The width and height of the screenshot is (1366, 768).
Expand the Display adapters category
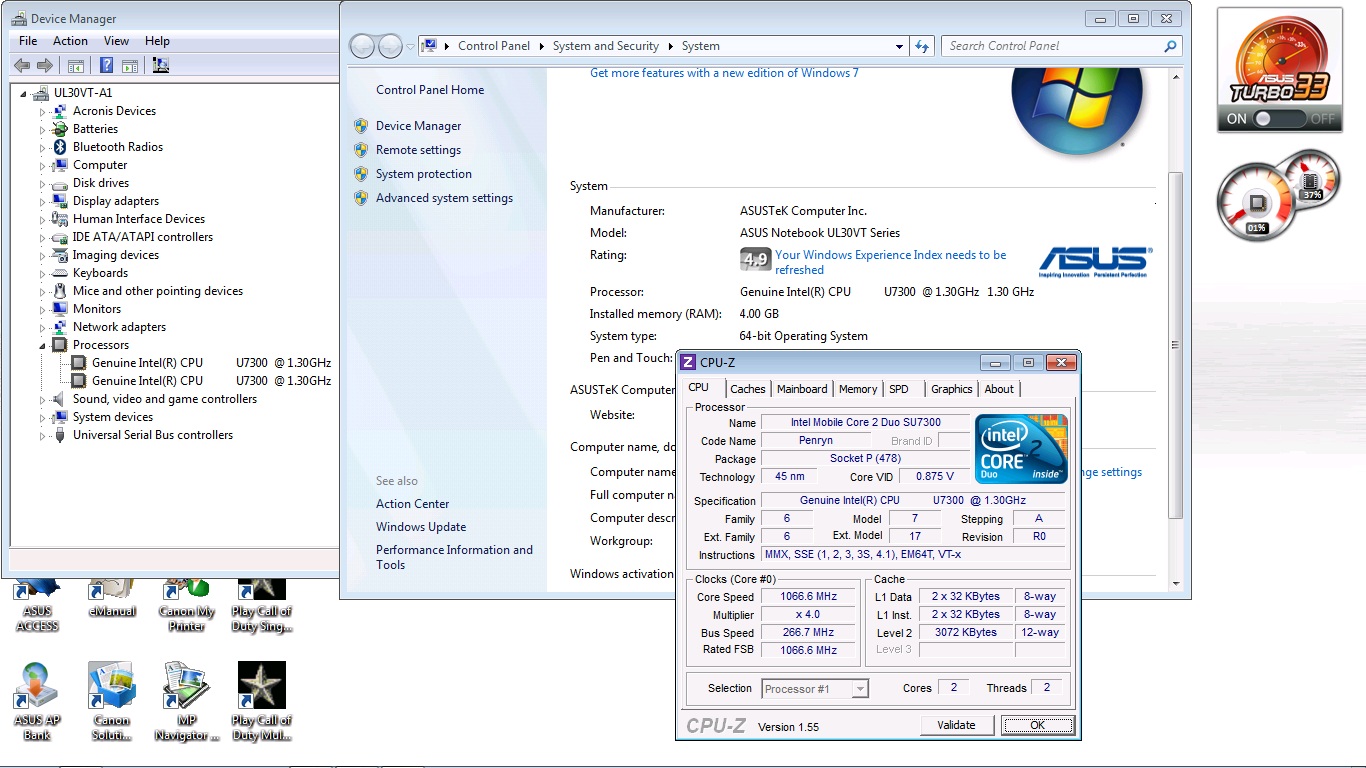pos(43,201)
